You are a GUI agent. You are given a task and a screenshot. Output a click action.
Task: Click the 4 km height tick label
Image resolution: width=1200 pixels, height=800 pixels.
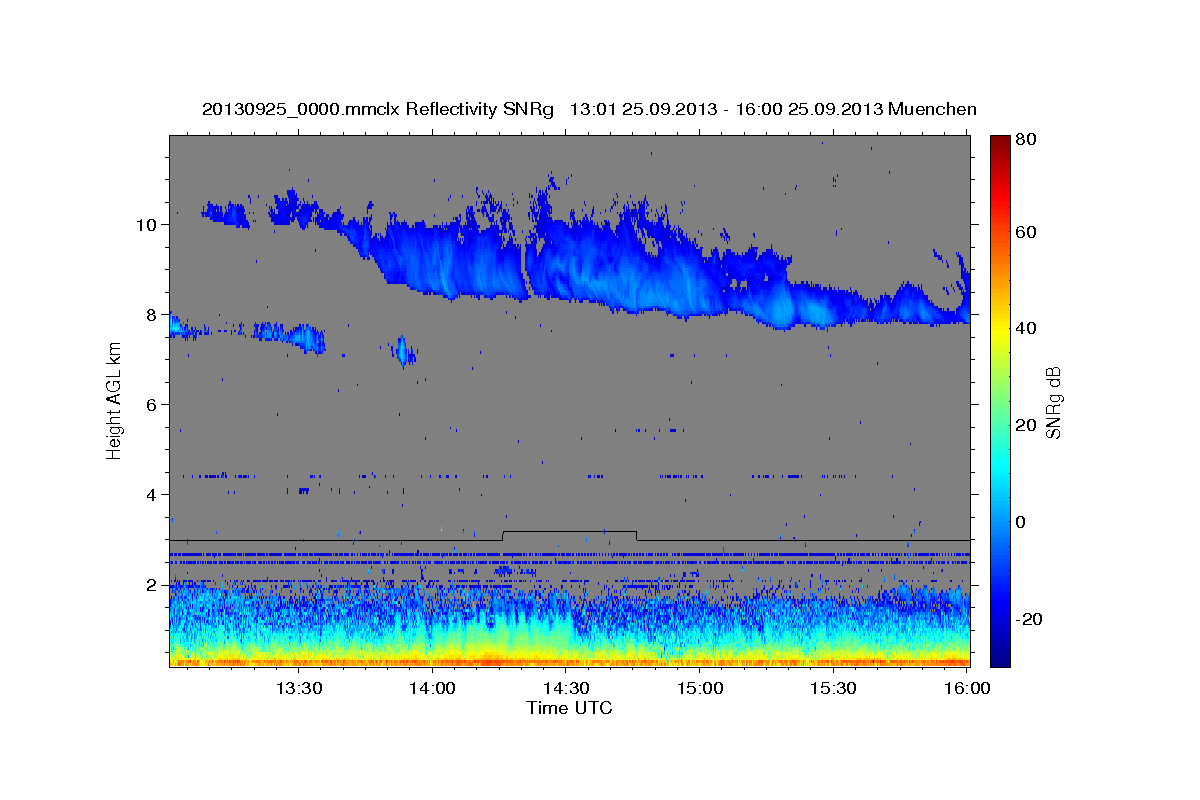[152, 494]
